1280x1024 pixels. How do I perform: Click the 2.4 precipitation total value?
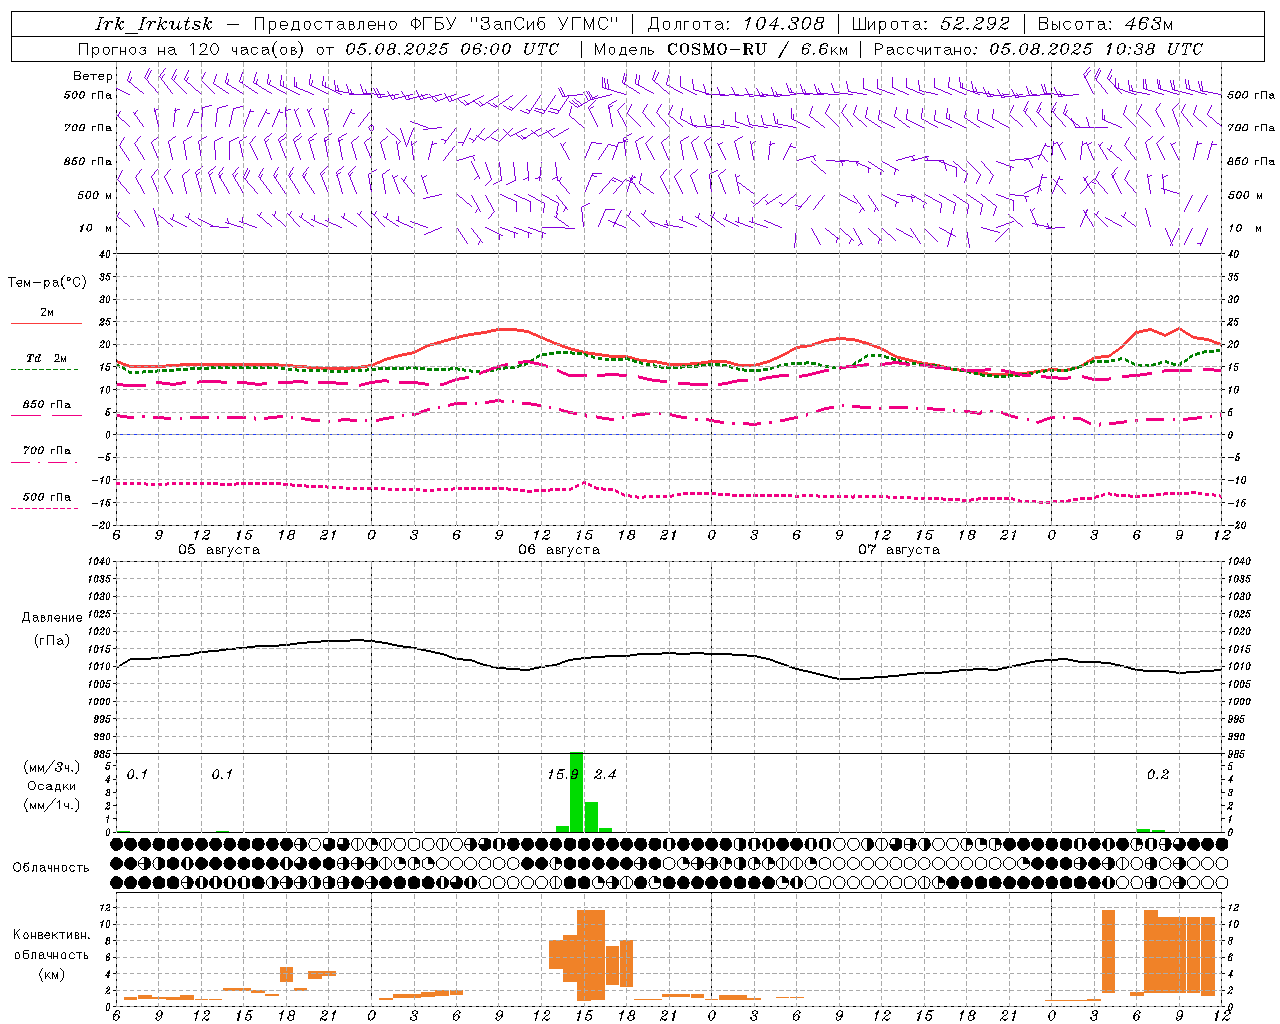605,775
